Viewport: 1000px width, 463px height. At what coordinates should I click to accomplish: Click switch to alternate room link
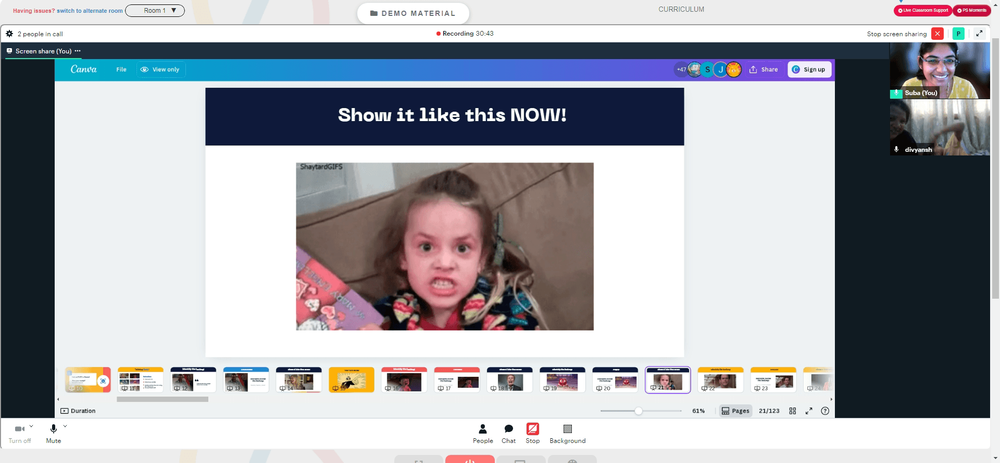click(x=89, y=11)
